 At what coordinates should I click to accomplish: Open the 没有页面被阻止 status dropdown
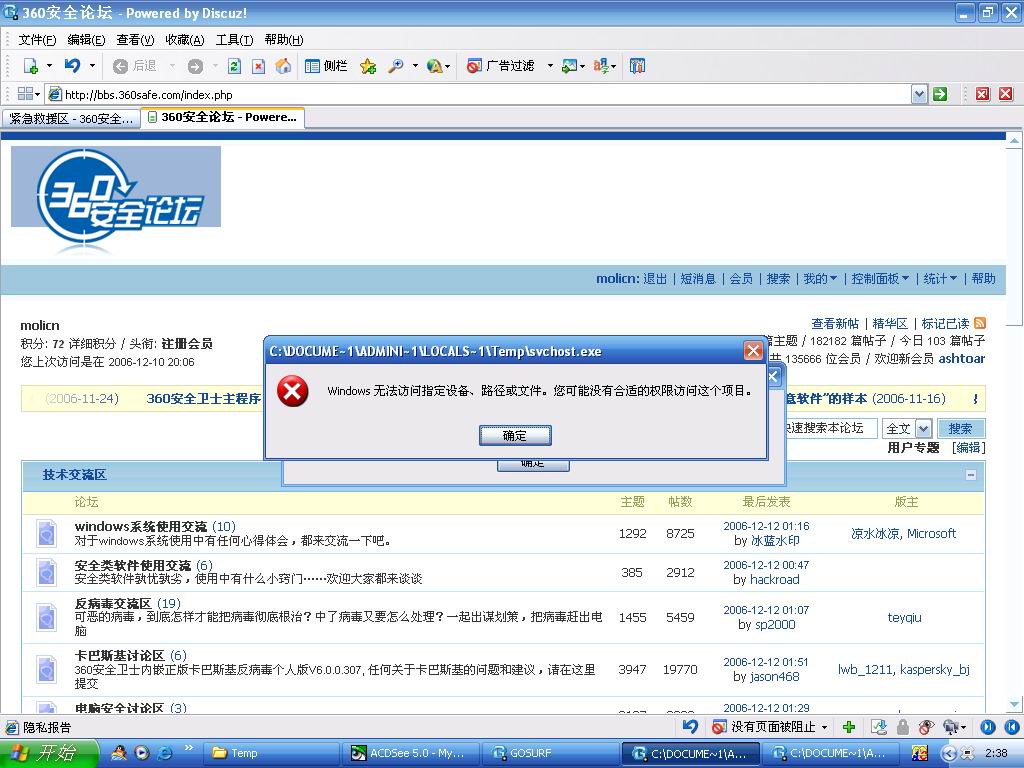click(825, 727)
